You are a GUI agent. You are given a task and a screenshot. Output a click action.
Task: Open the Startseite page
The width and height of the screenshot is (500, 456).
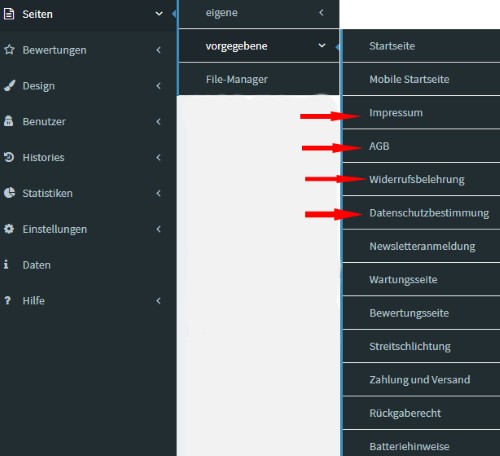click(421, 46)
